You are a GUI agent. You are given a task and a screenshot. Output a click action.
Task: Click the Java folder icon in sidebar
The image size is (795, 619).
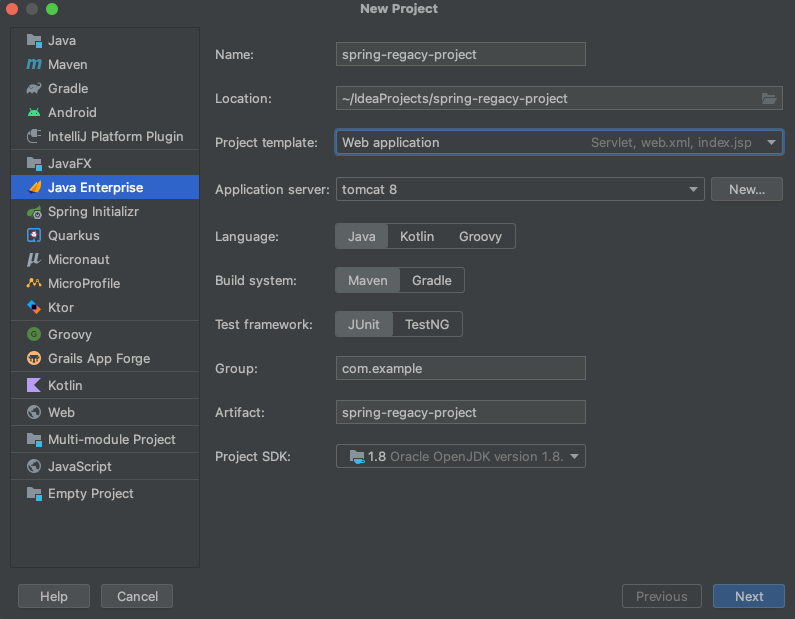(x=34, y=41)
